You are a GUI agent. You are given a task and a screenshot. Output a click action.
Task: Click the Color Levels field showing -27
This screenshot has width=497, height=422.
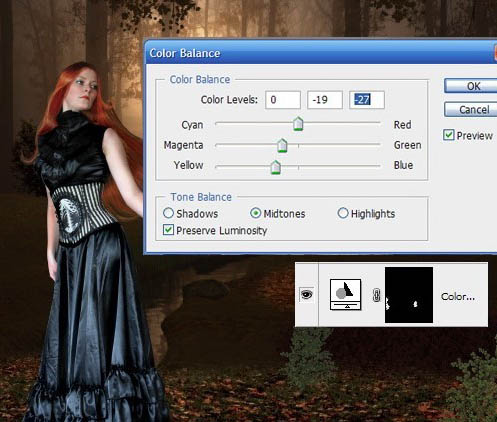(367, 100)
